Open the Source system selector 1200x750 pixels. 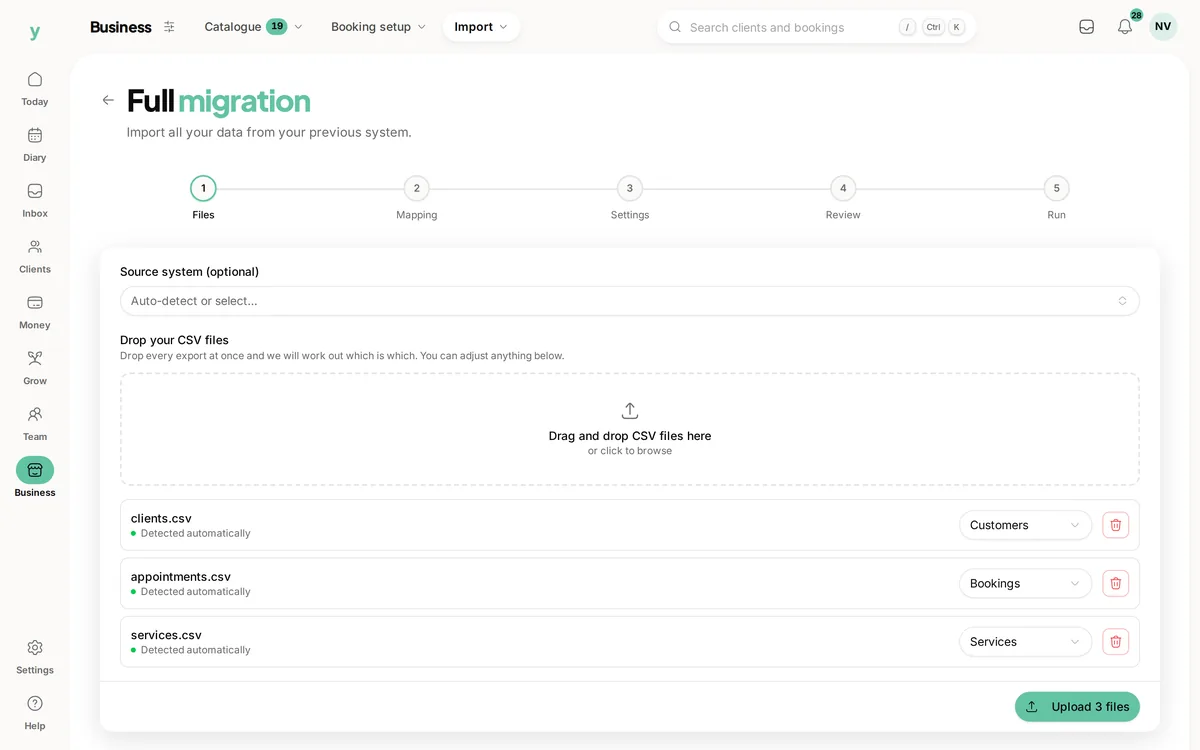point(630,301)
